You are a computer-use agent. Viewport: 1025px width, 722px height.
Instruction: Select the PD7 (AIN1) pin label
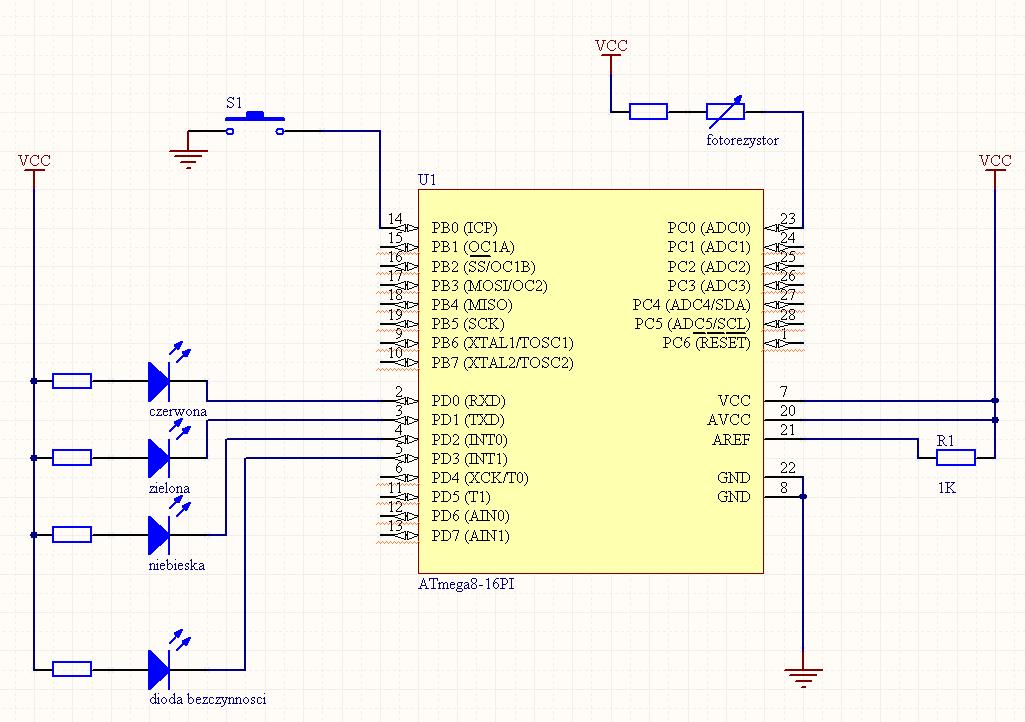click(x=470, y=536)
